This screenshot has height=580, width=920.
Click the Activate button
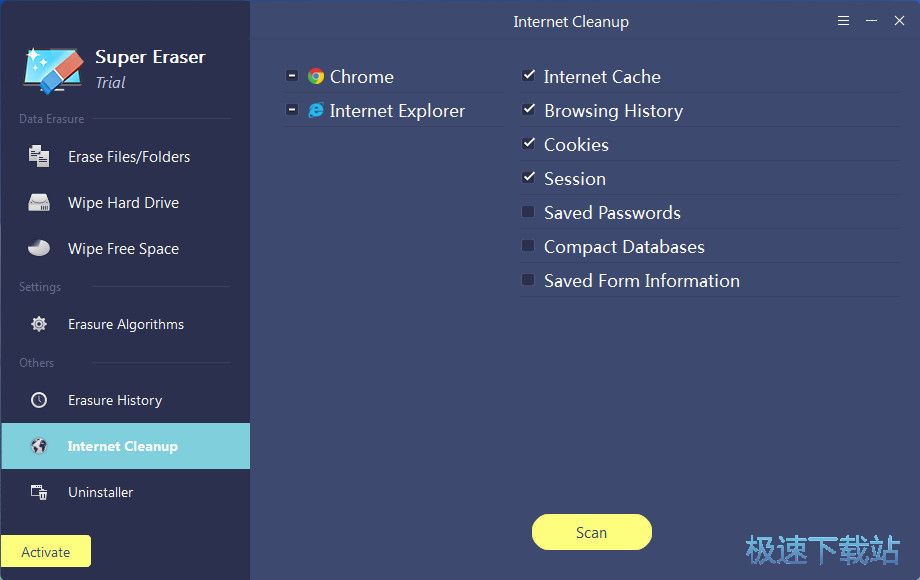pos(46,551)
